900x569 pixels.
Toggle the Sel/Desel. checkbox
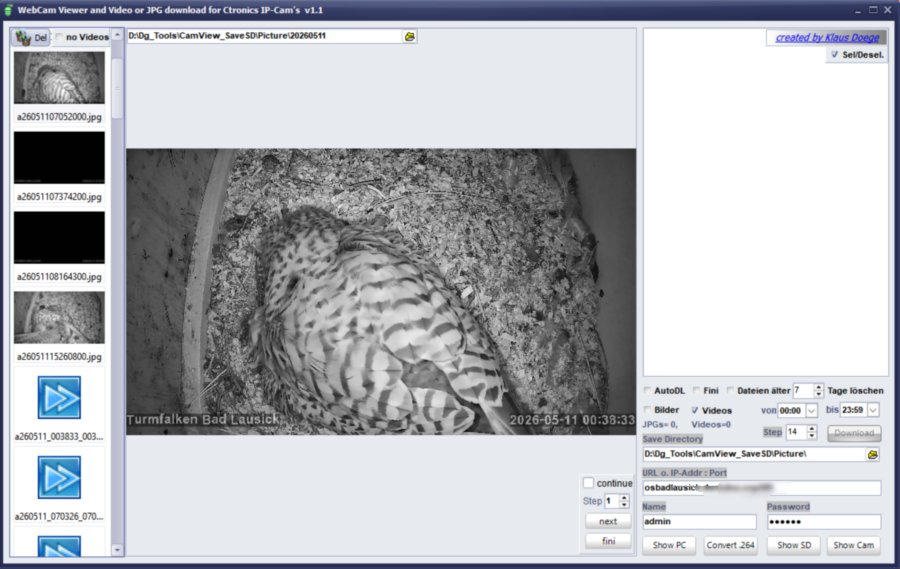tap(835, 55)
